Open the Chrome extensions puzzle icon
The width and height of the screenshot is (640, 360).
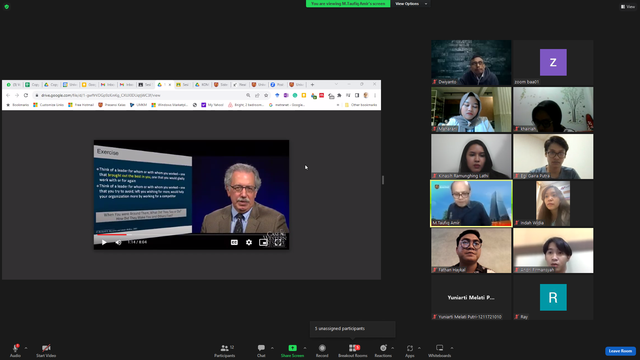click(x=339, y=95)
